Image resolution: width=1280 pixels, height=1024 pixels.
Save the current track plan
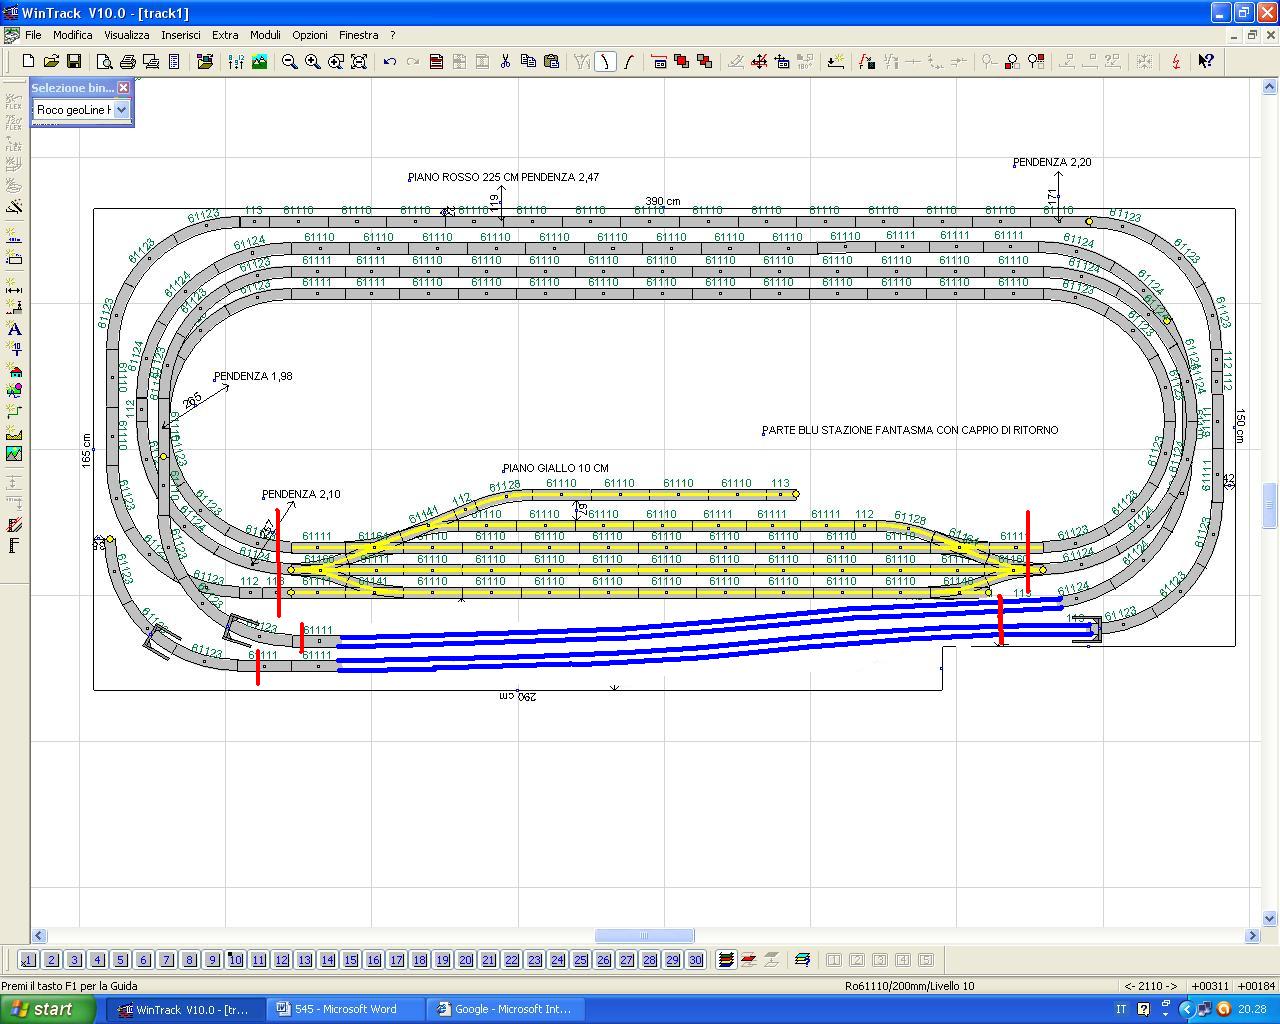[73, 61]
